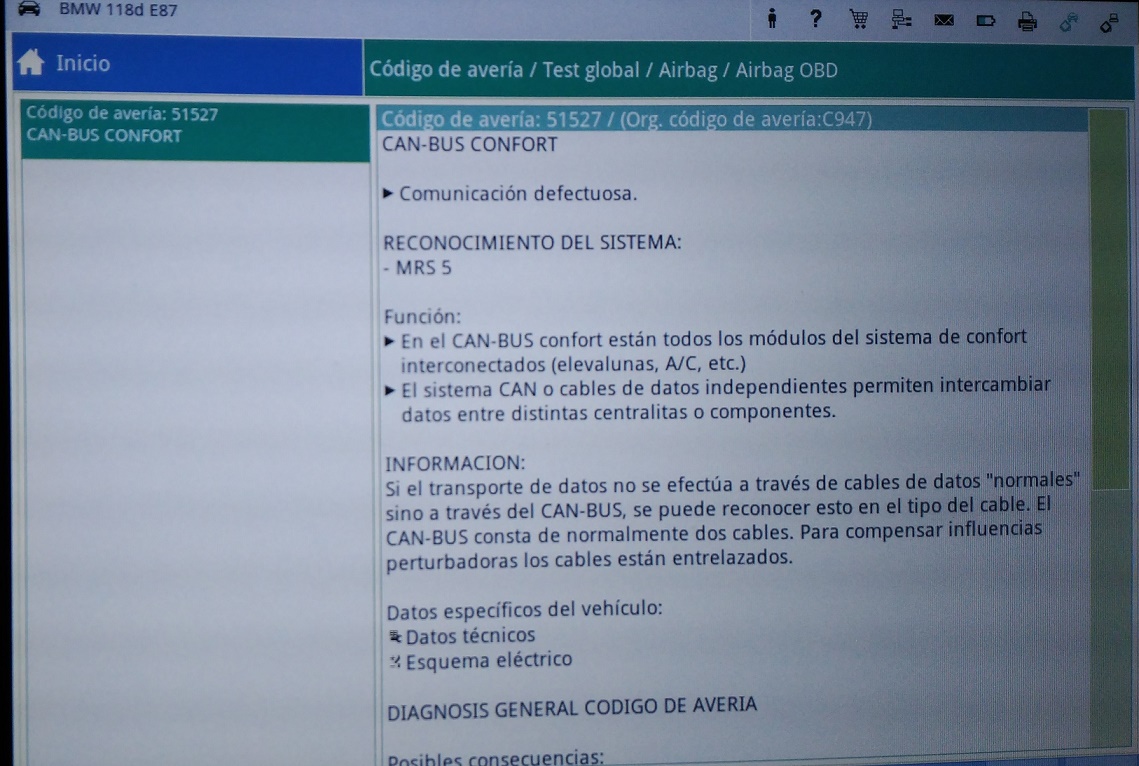Screen dimensions: 1139x766
Task: Go to the Inicio home button
Action: click(x=82, y=64)
